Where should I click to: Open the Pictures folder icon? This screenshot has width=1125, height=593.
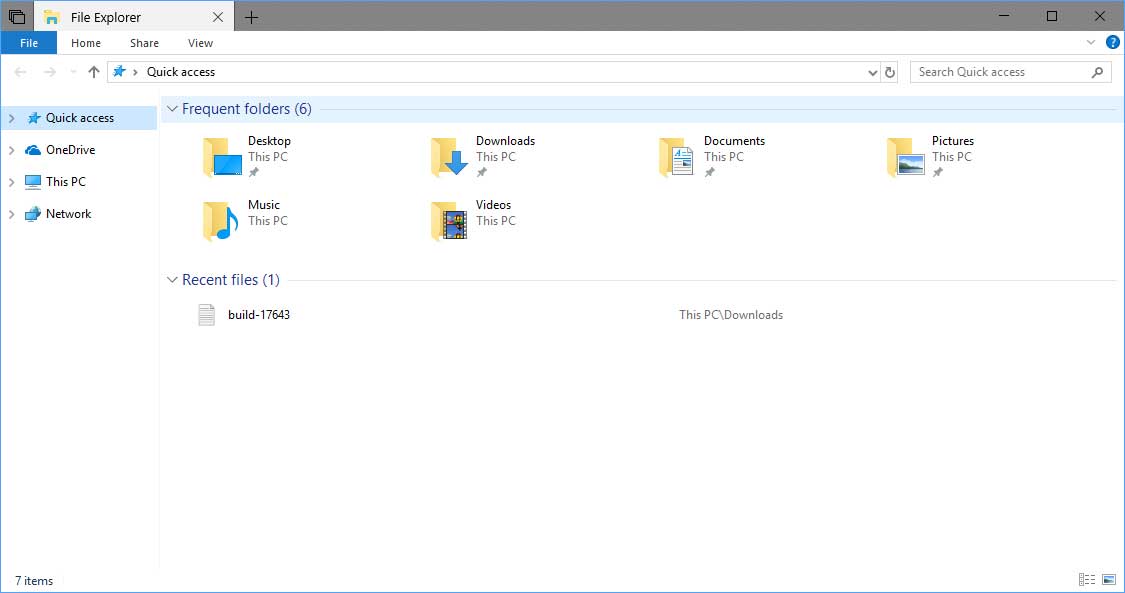click(906, 158)
